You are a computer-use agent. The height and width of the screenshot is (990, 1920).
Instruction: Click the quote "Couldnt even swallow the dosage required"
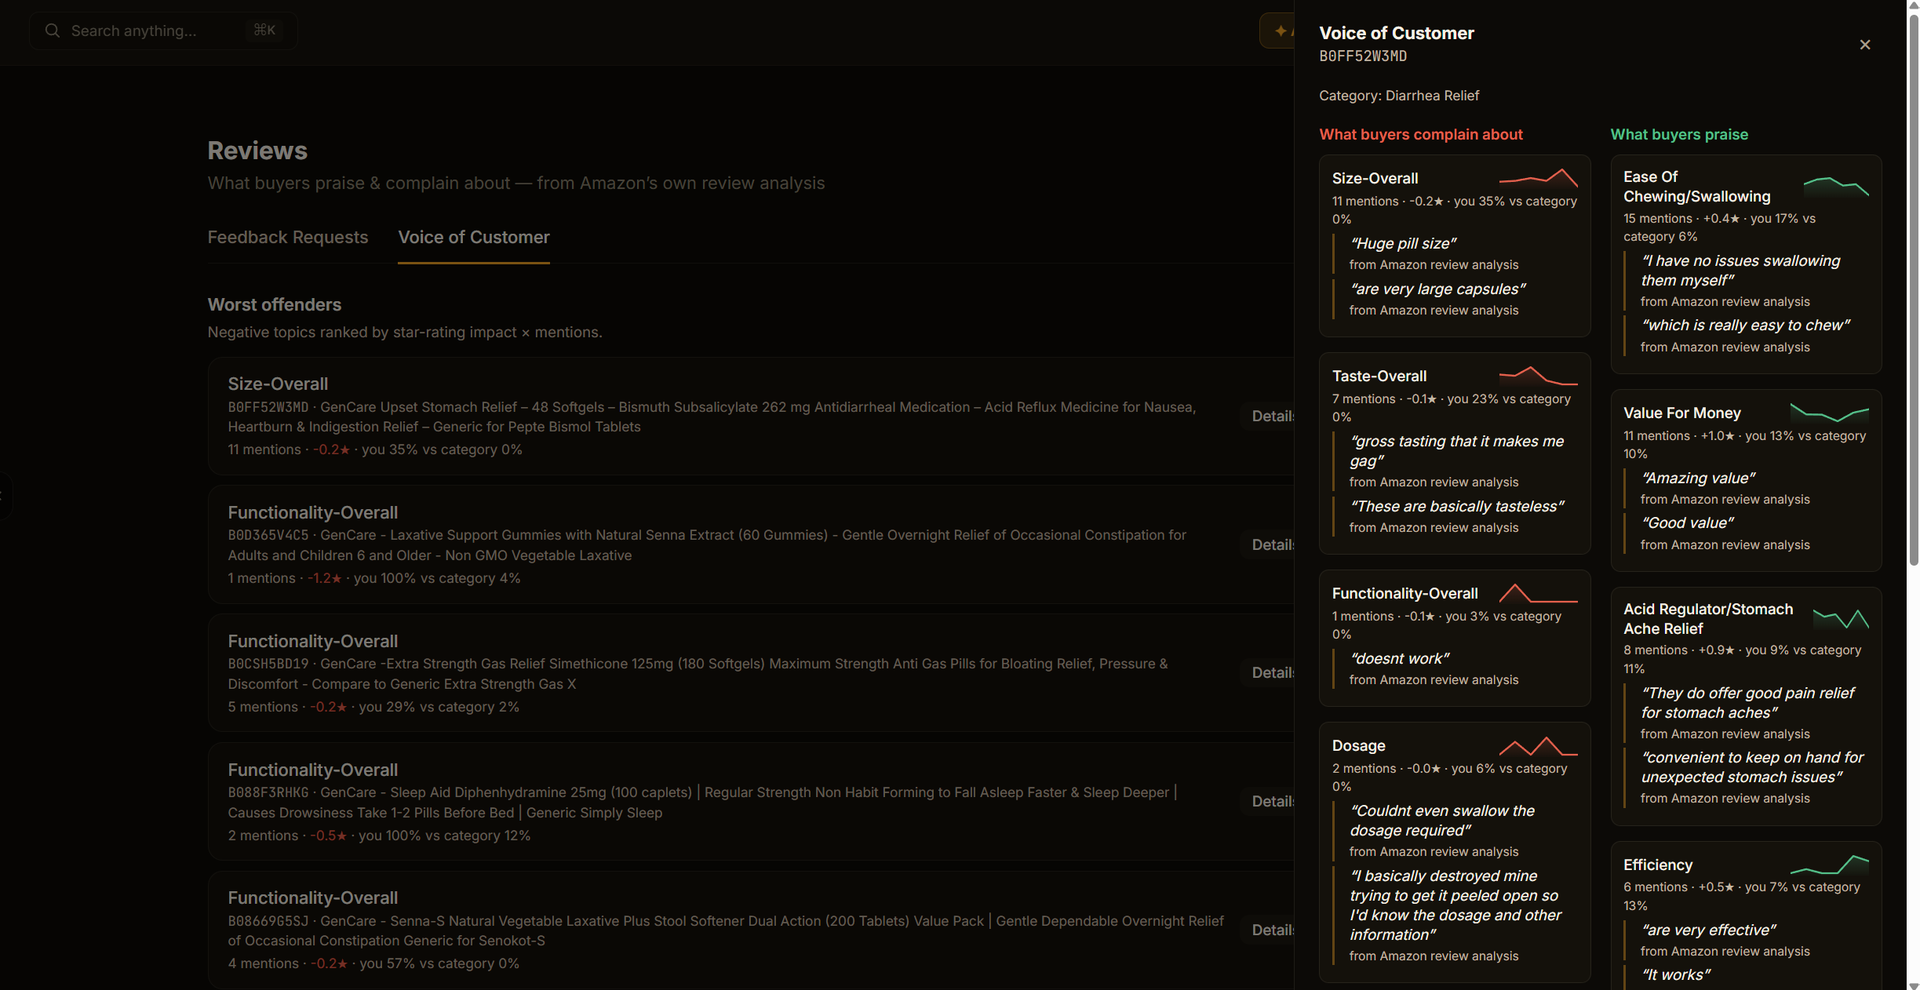(x=1442, y=821)
